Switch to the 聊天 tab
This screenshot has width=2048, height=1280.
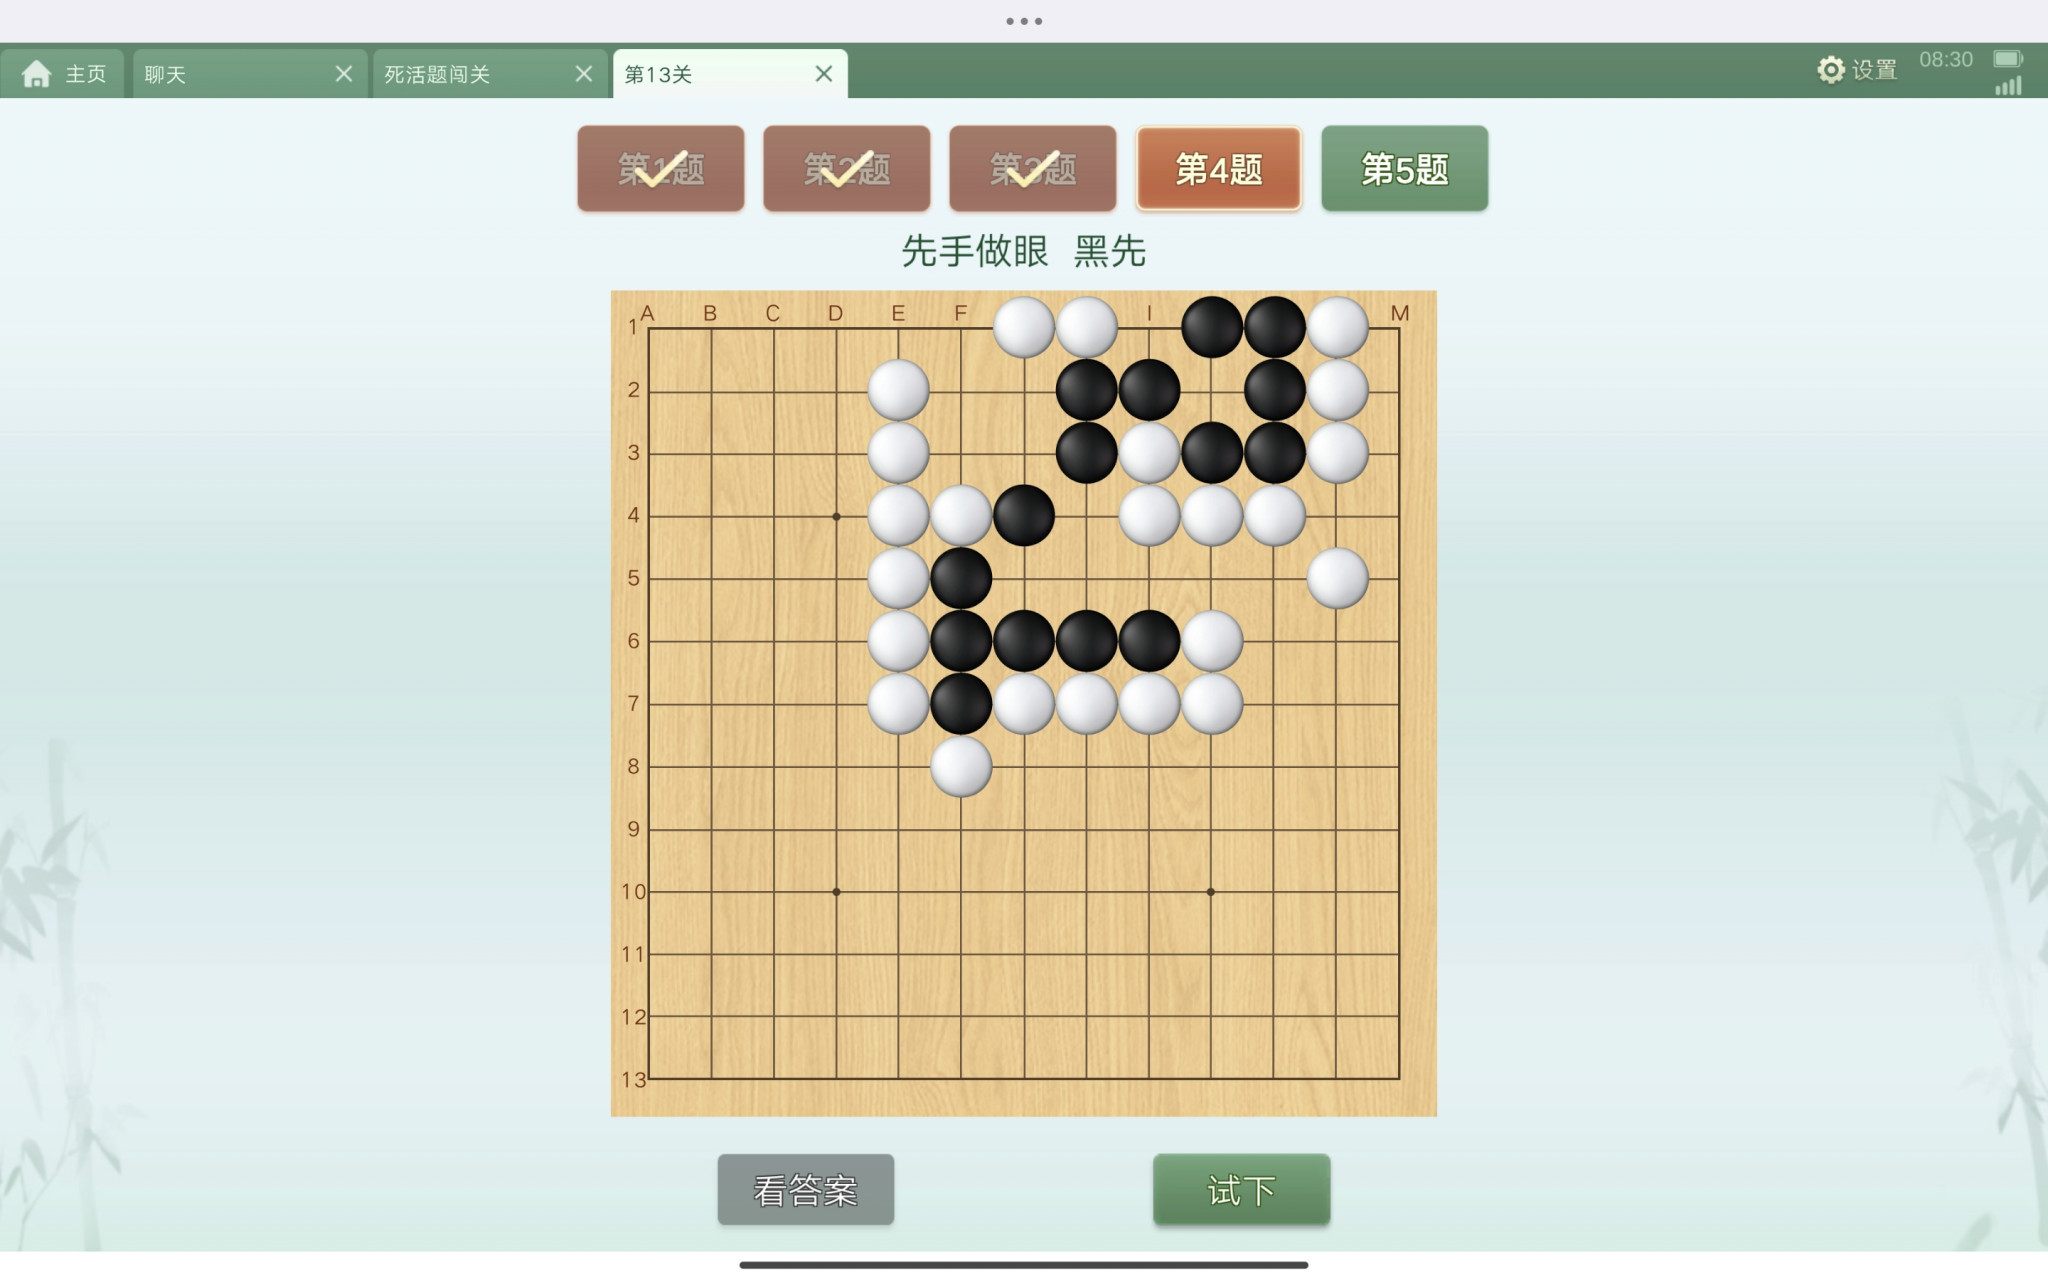click(x=165, y=75)
